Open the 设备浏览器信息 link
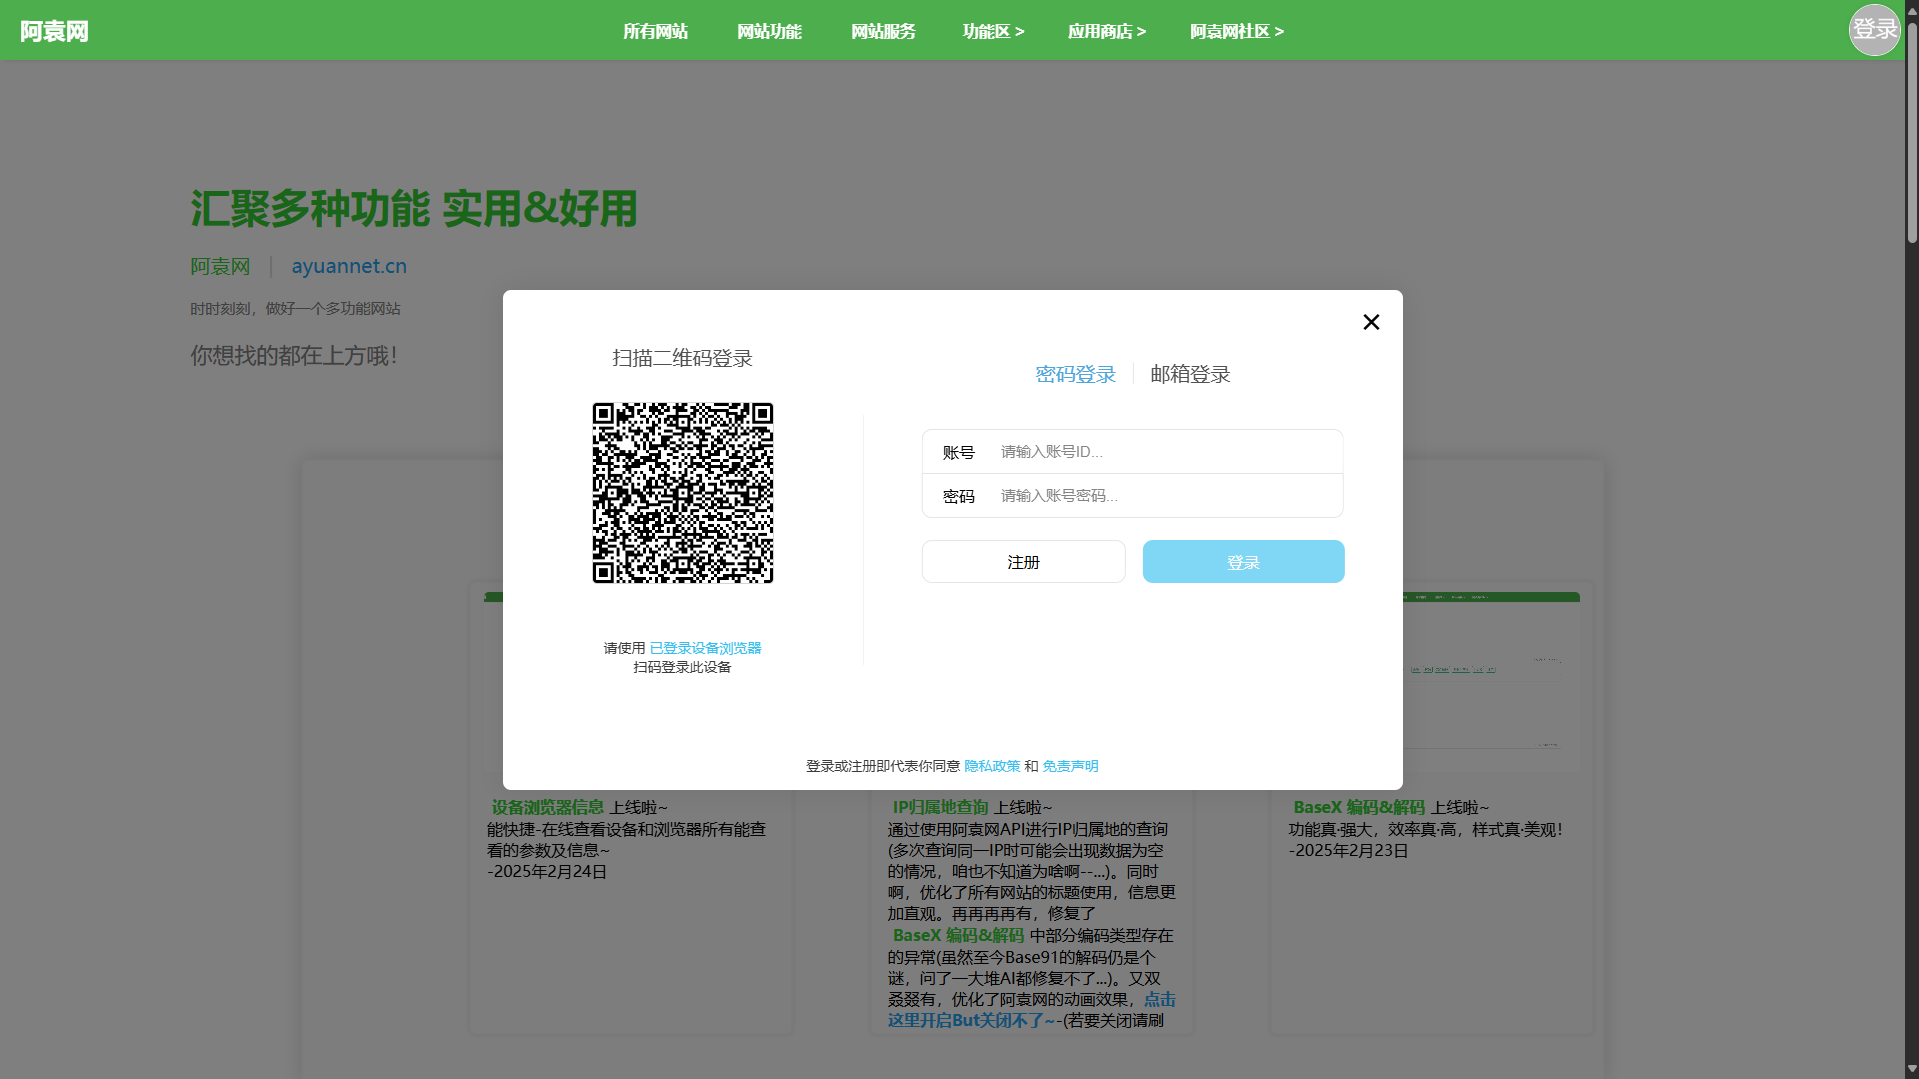 tap(547, 807)
